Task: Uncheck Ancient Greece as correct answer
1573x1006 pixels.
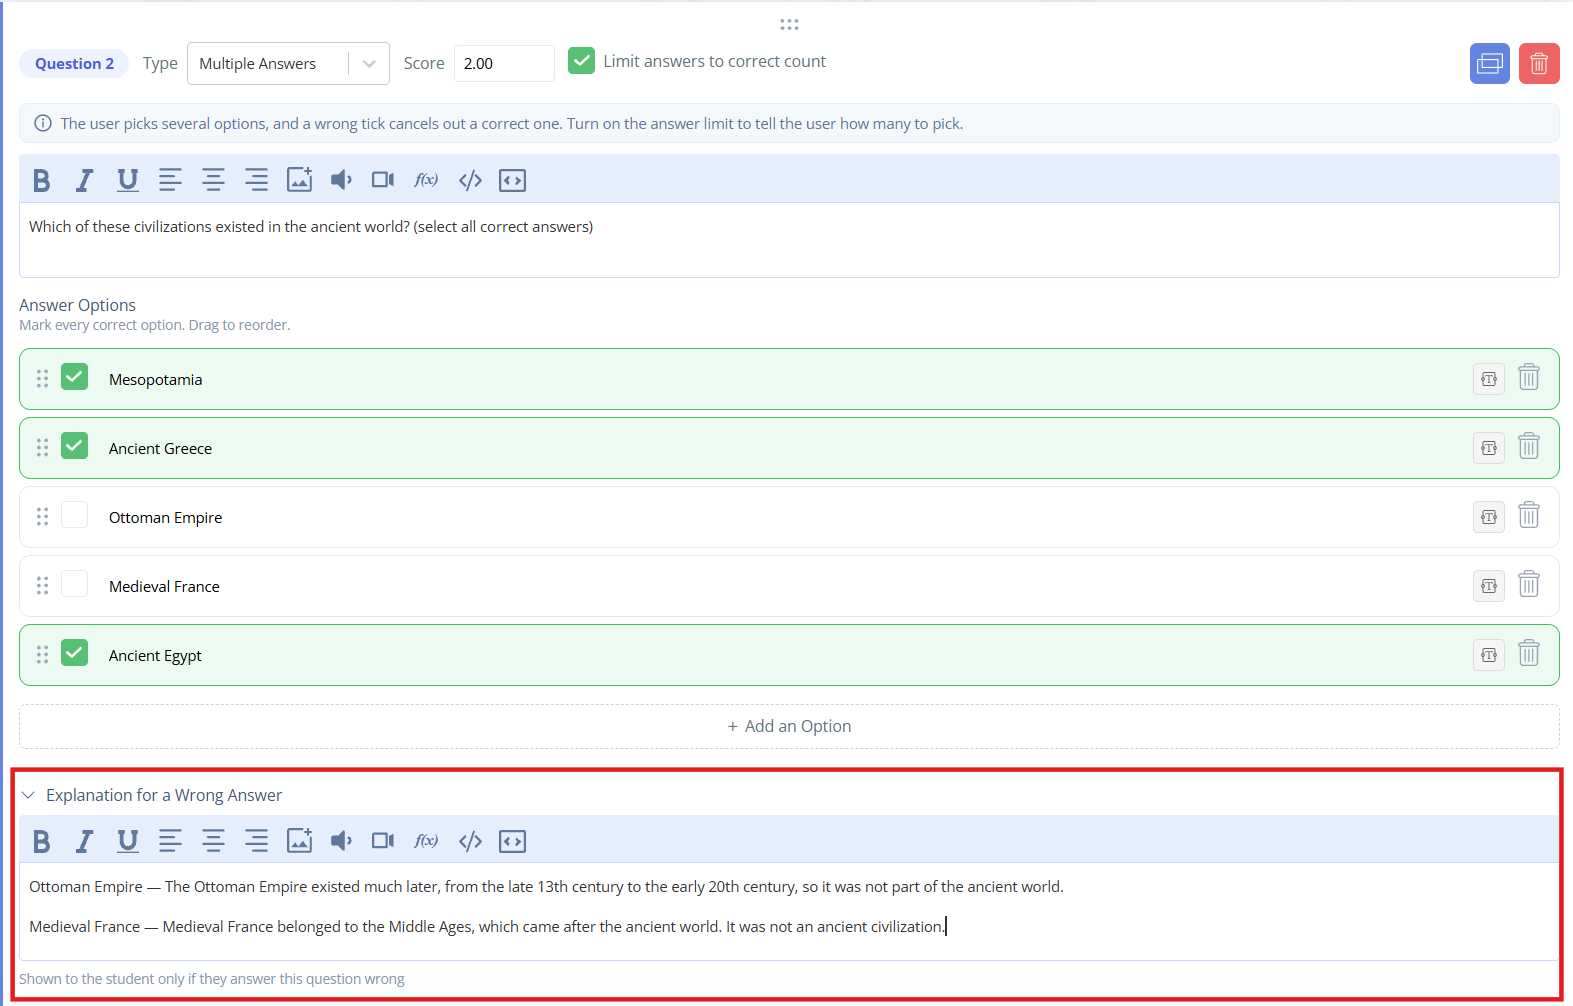Action: tap(75, 446)
